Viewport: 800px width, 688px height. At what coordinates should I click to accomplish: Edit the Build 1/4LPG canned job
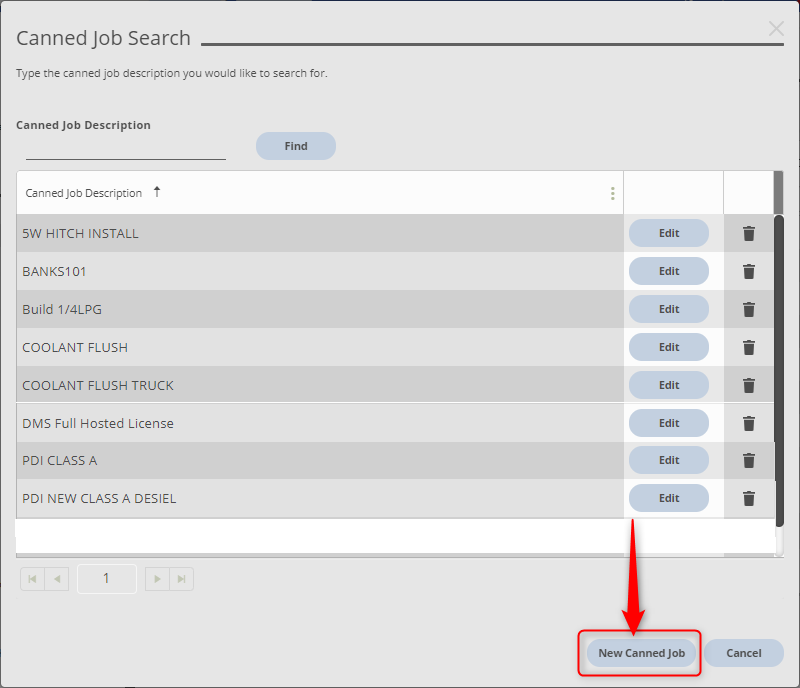(x=668, y=309)
